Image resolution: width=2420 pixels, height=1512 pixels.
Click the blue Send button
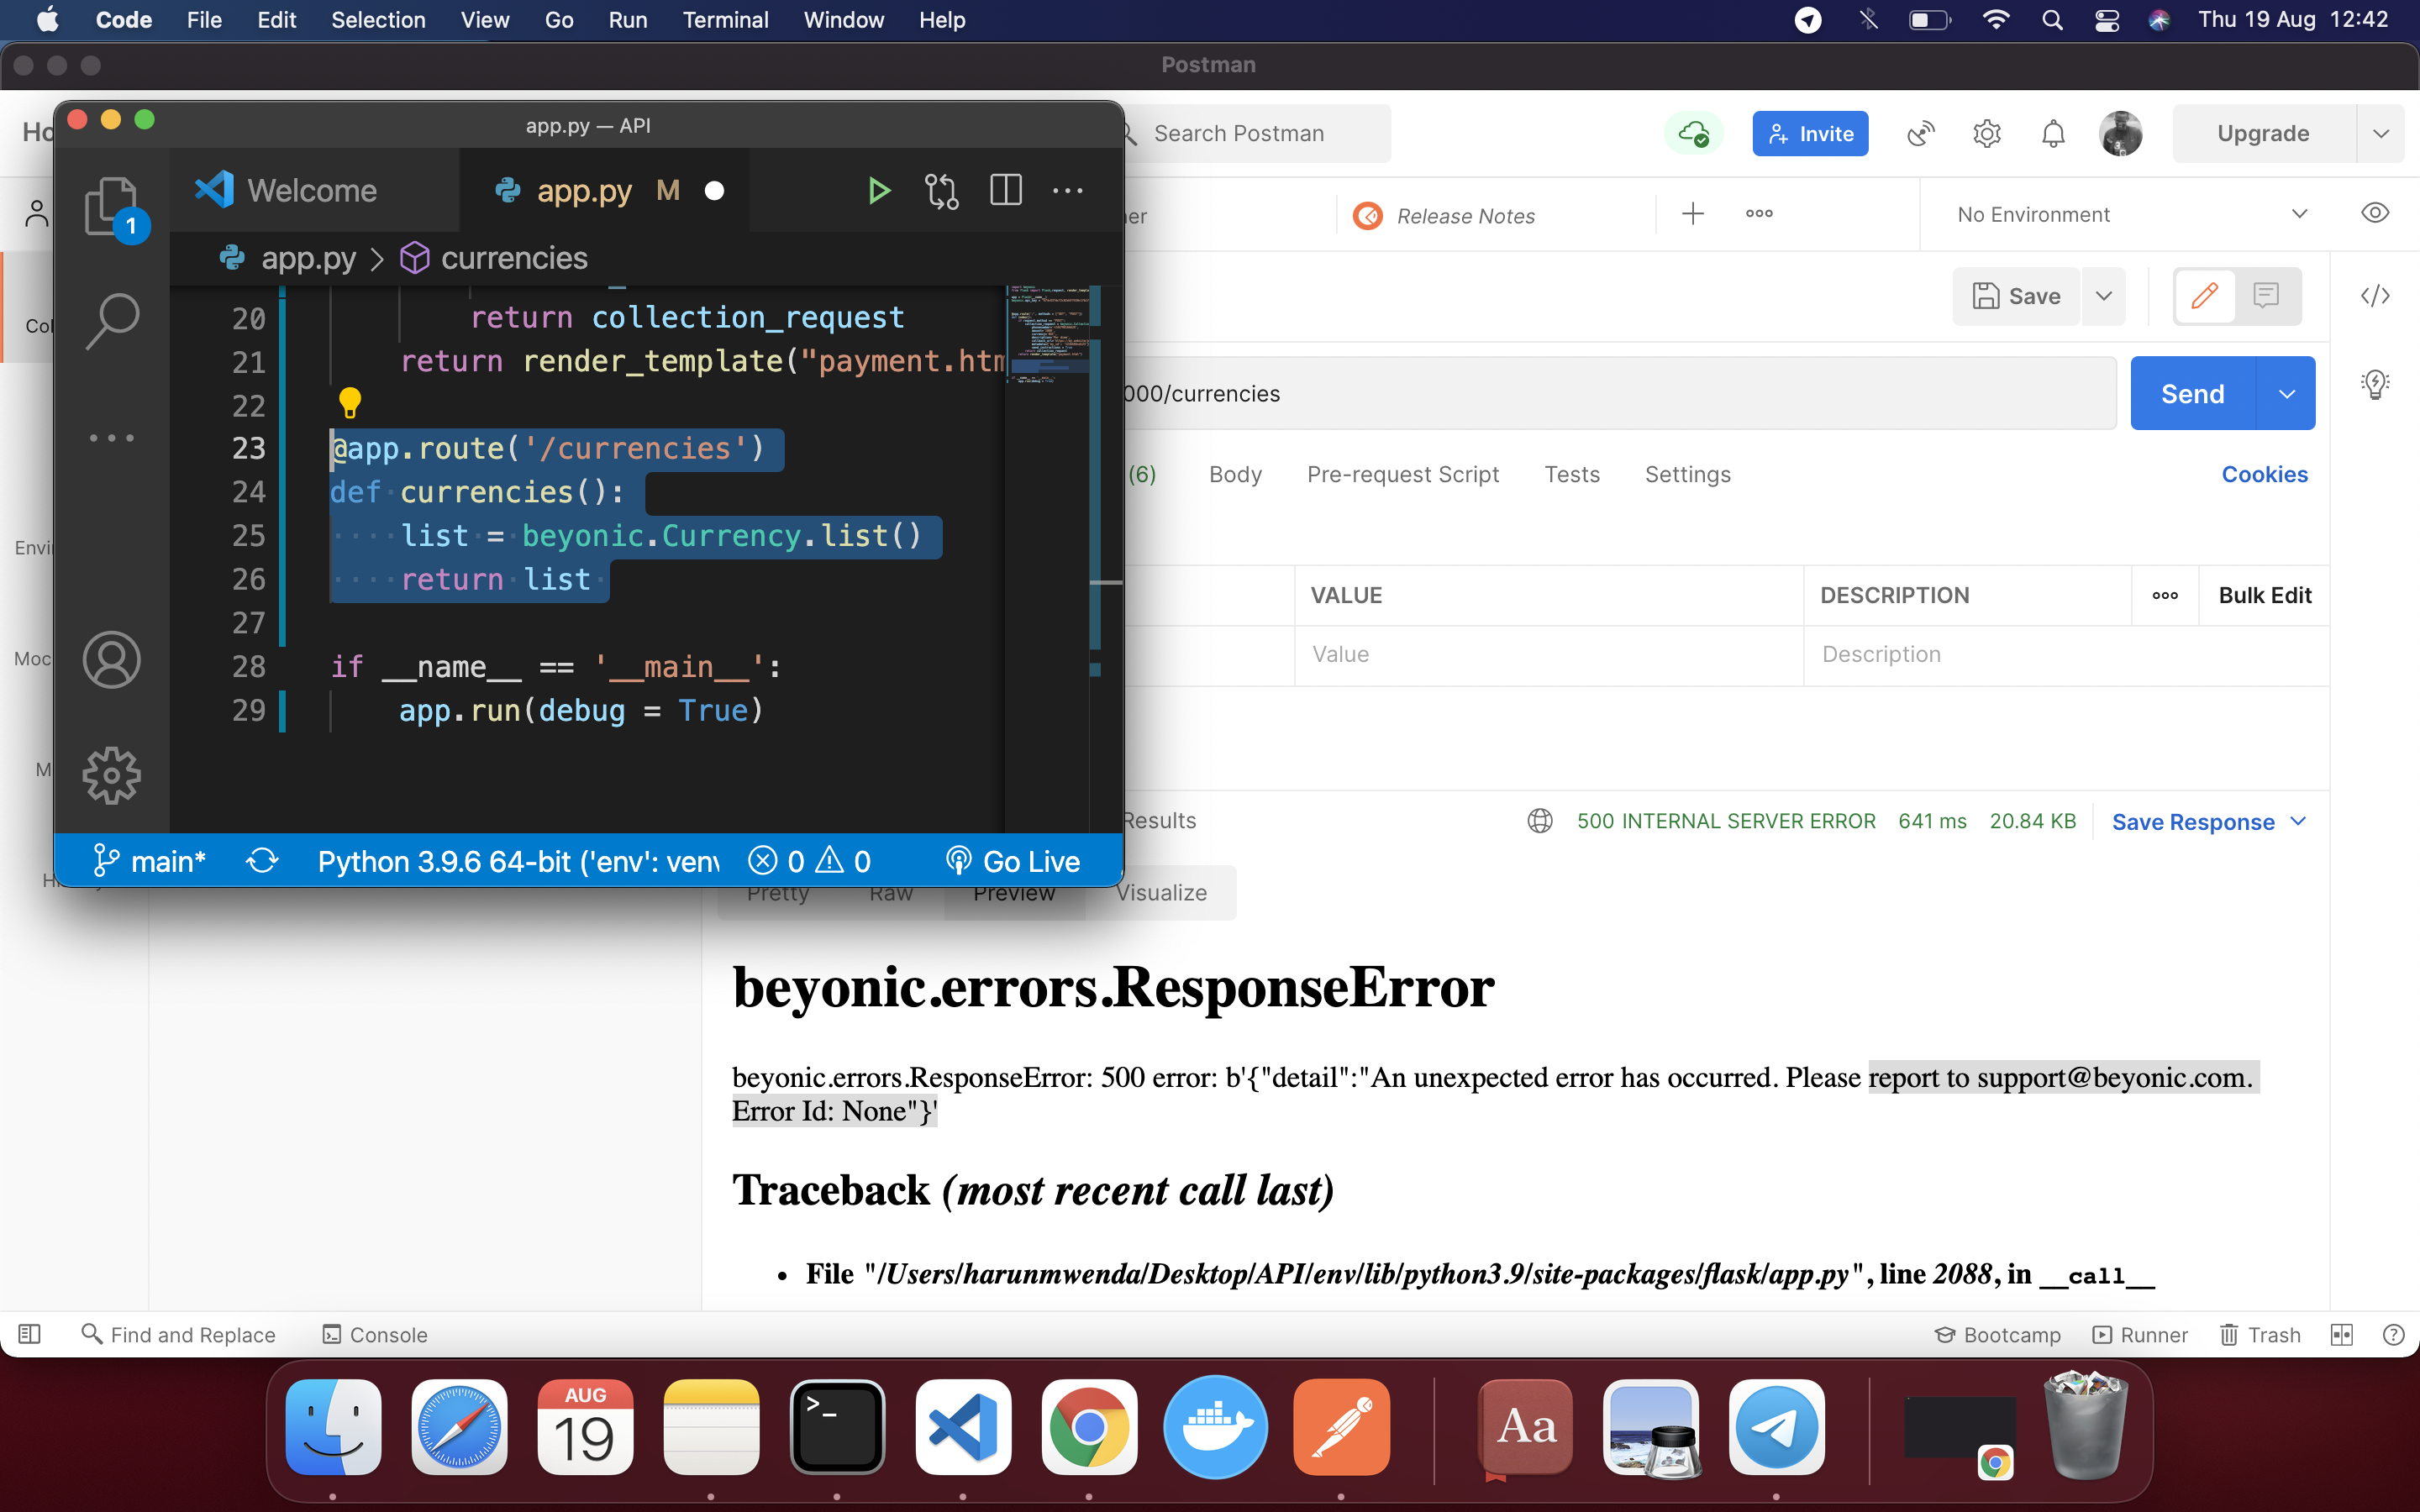click(x=2192, y=394)
